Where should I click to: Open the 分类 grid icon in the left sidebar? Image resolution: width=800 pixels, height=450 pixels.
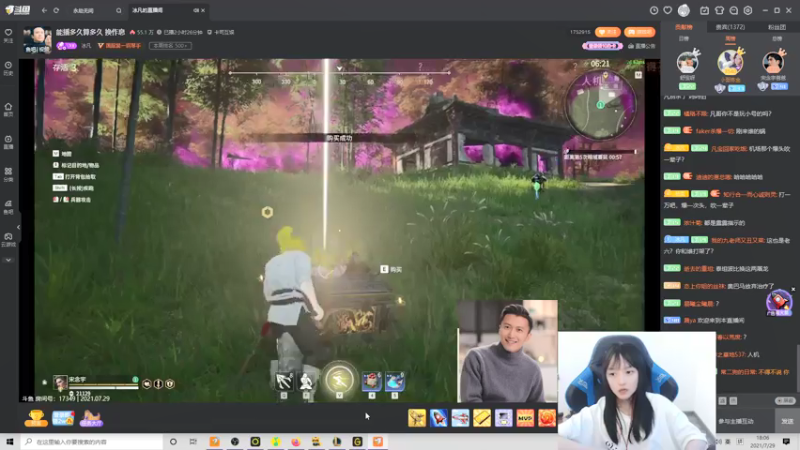click(x=8, y=174)
